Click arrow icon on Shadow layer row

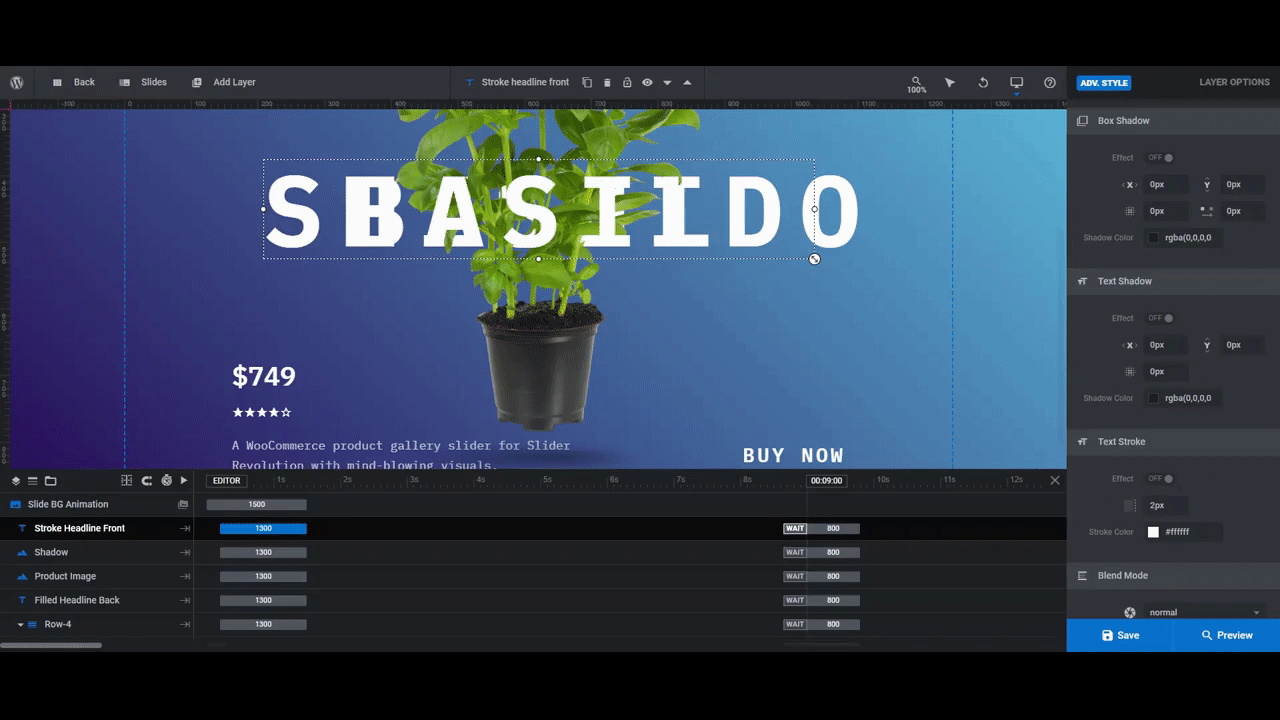point(185,552)
